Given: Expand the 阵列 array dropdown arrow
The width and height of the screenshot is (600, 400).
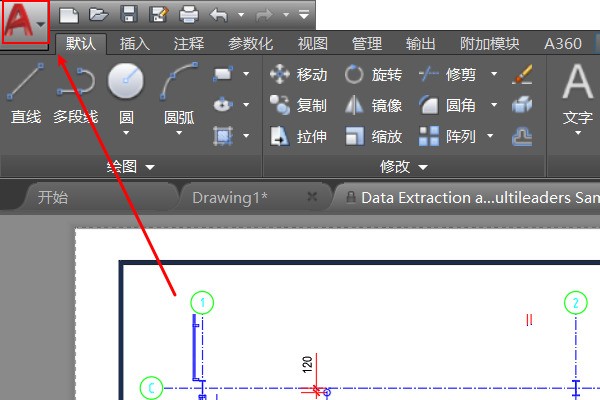Looking at the screenshot, I should [x=490, y=136].
